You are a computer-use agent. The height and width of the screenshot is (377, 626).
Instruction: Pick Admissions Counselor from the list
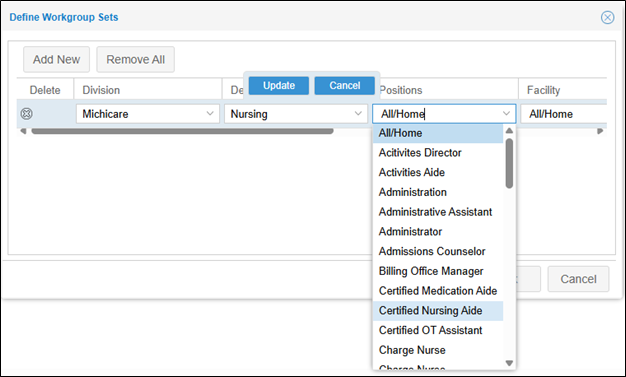pos(438,251)
